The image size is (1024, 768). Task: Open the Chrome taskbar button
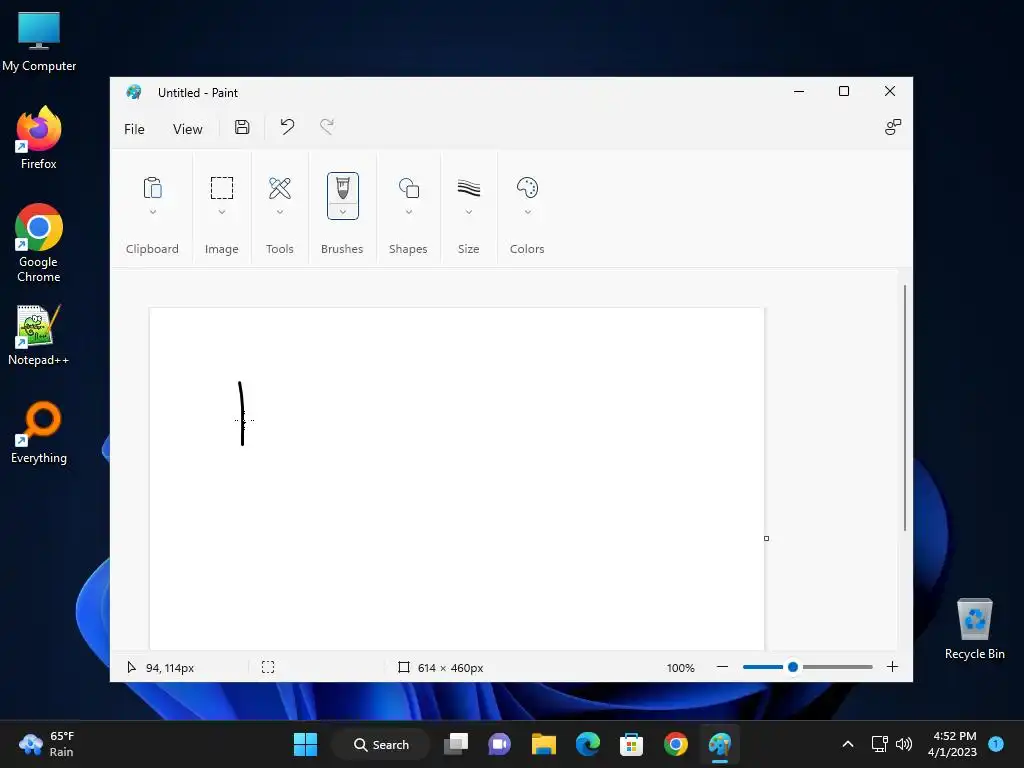coord(676,744)
